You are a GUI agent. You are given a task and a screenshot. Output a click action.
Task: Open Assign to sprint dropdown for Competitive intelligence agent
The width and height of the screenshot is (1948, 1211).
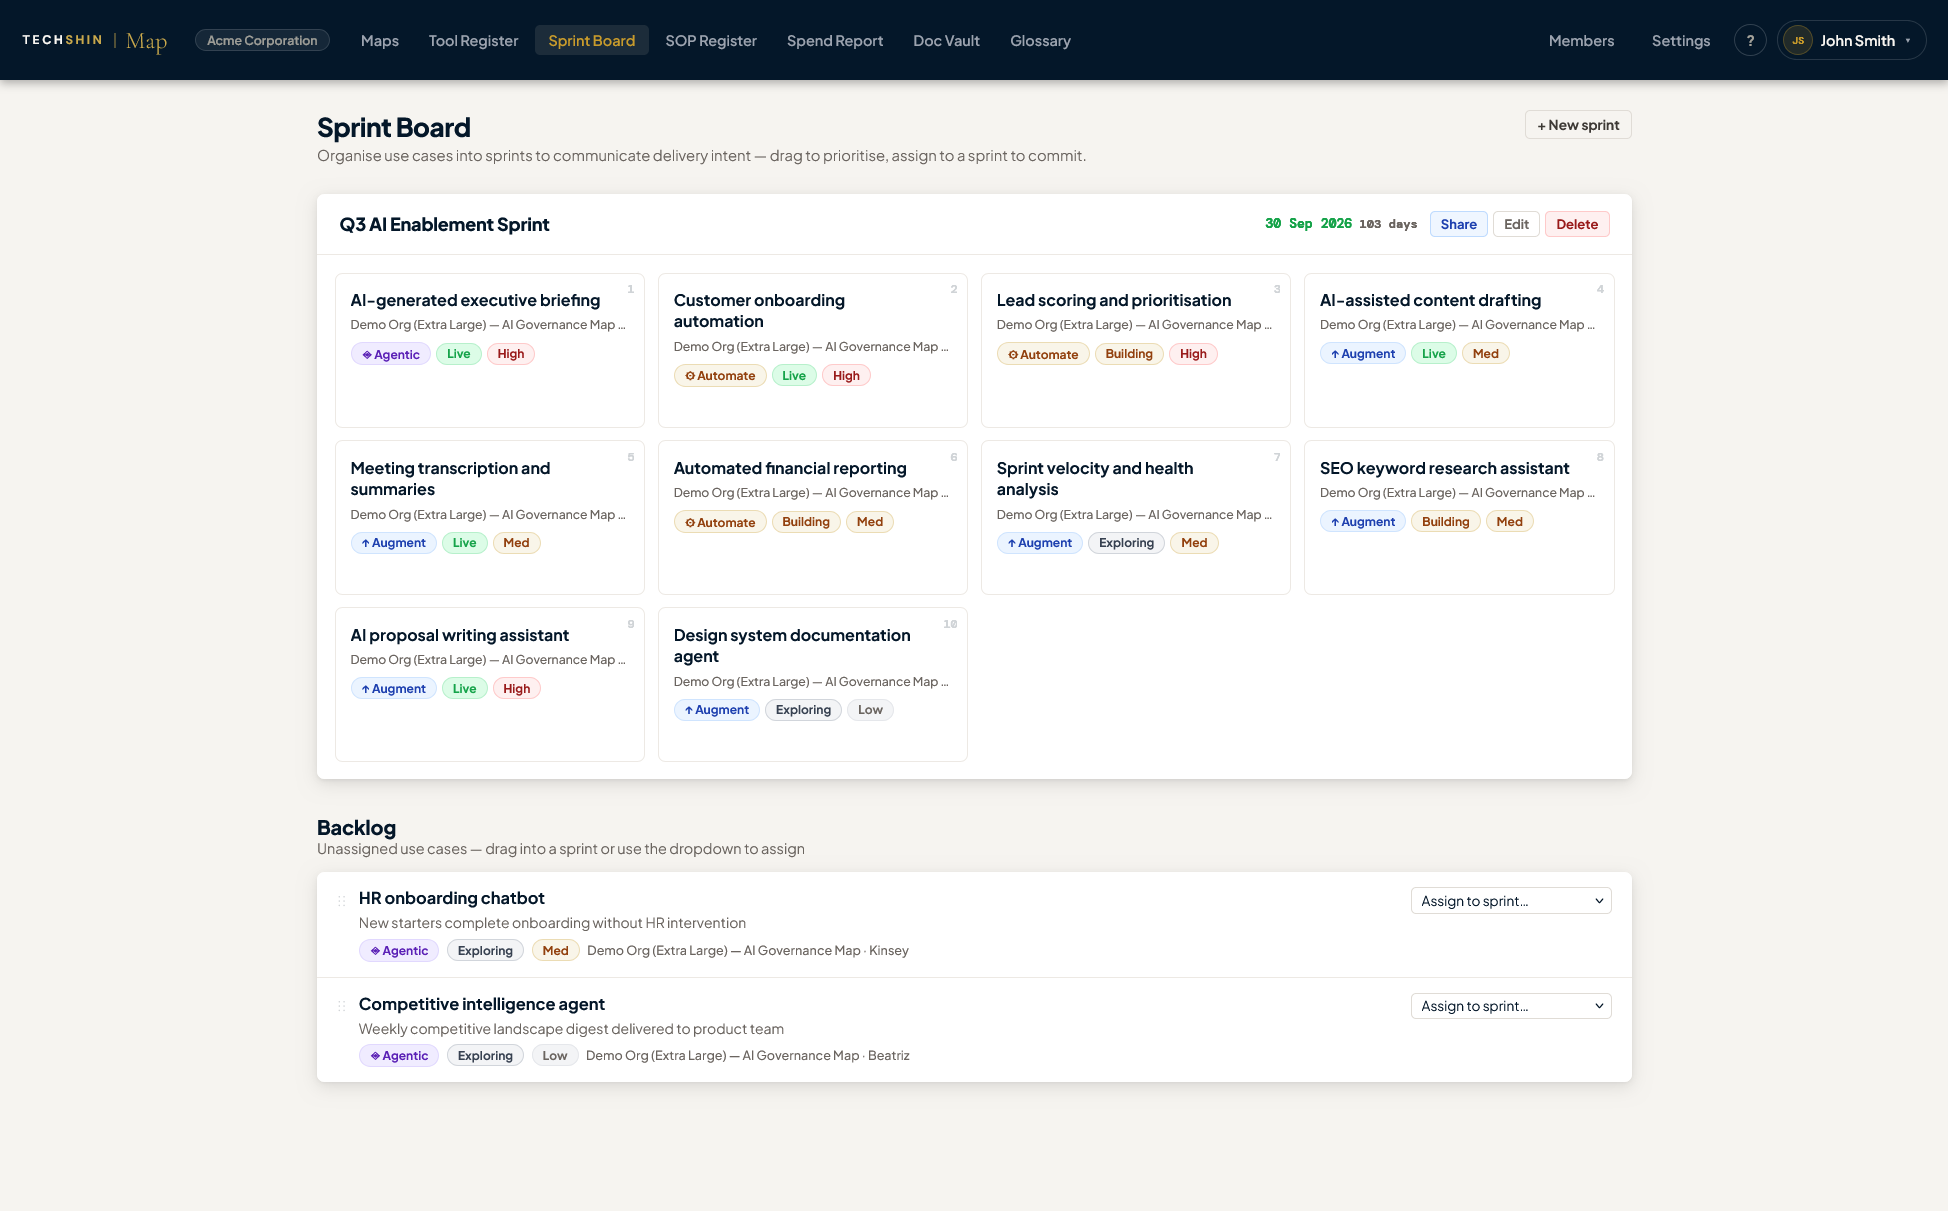point(1511,1006)
